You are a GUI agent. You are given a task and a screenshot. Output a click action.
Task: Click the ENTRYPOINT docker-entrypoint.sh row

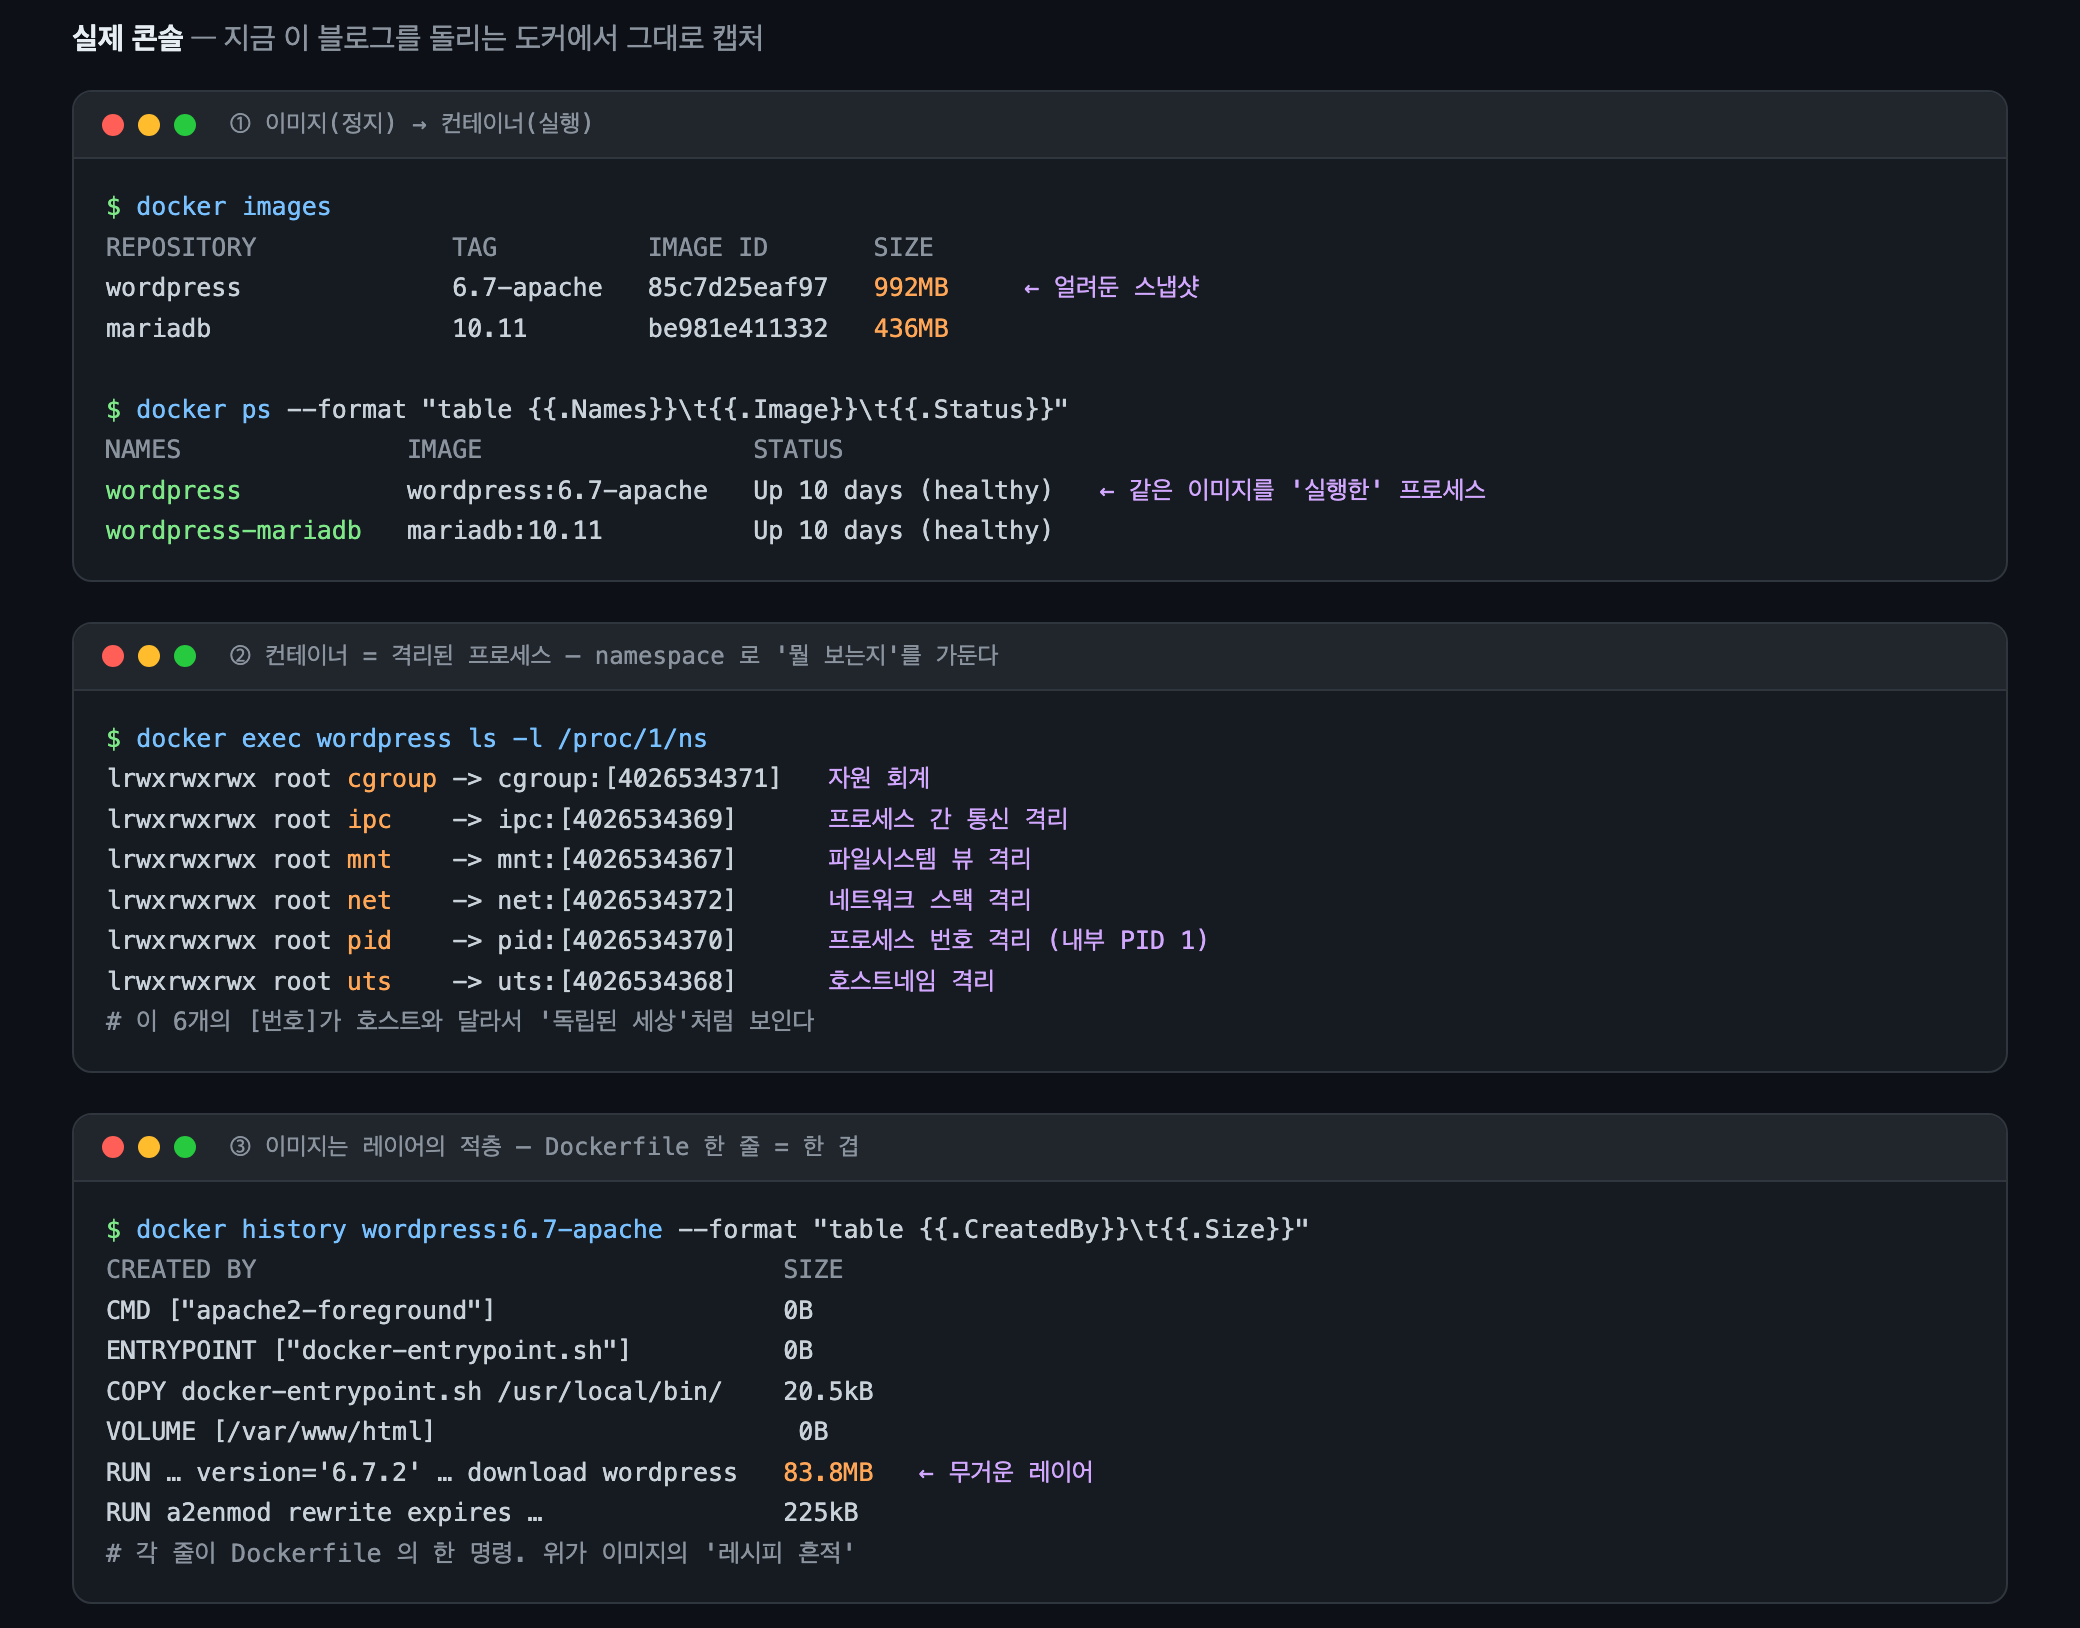460,1350
